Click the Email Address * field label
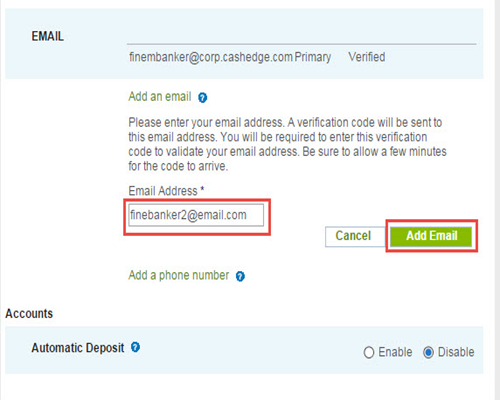The image size is (500, 400). (x=166, y=191)
